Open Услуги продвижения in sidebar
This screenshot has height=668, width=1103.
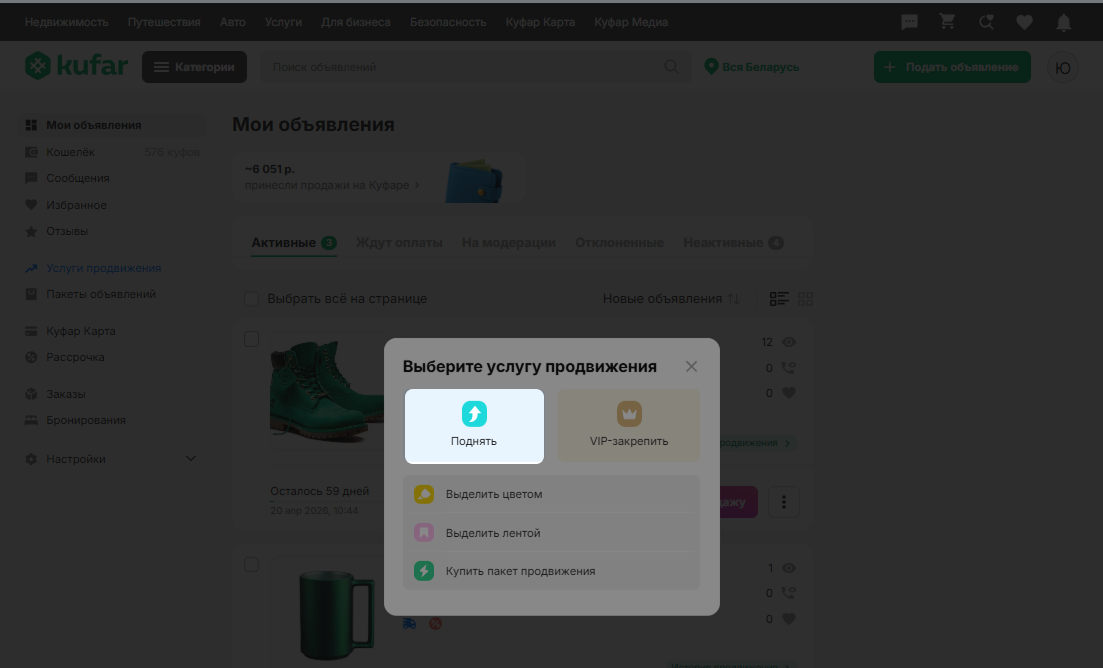pyautogui.click(x=113, y=268)
